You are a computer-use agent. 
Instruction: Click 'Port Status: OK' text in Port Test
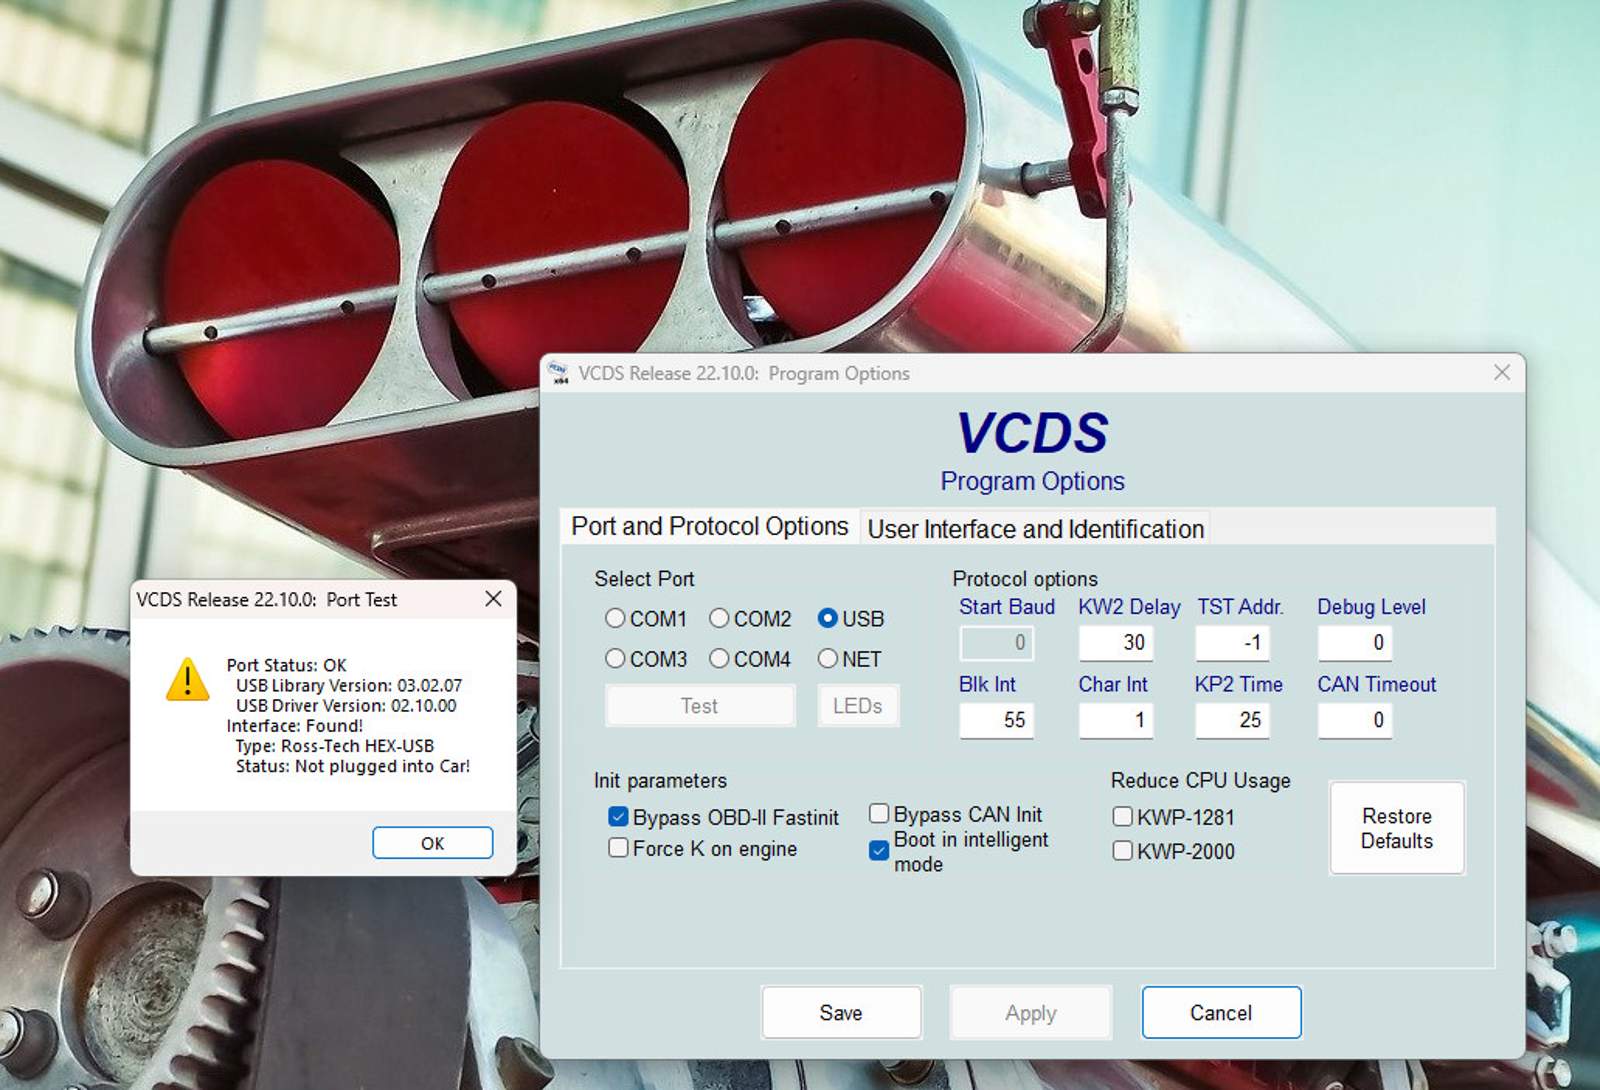point(286,665)
